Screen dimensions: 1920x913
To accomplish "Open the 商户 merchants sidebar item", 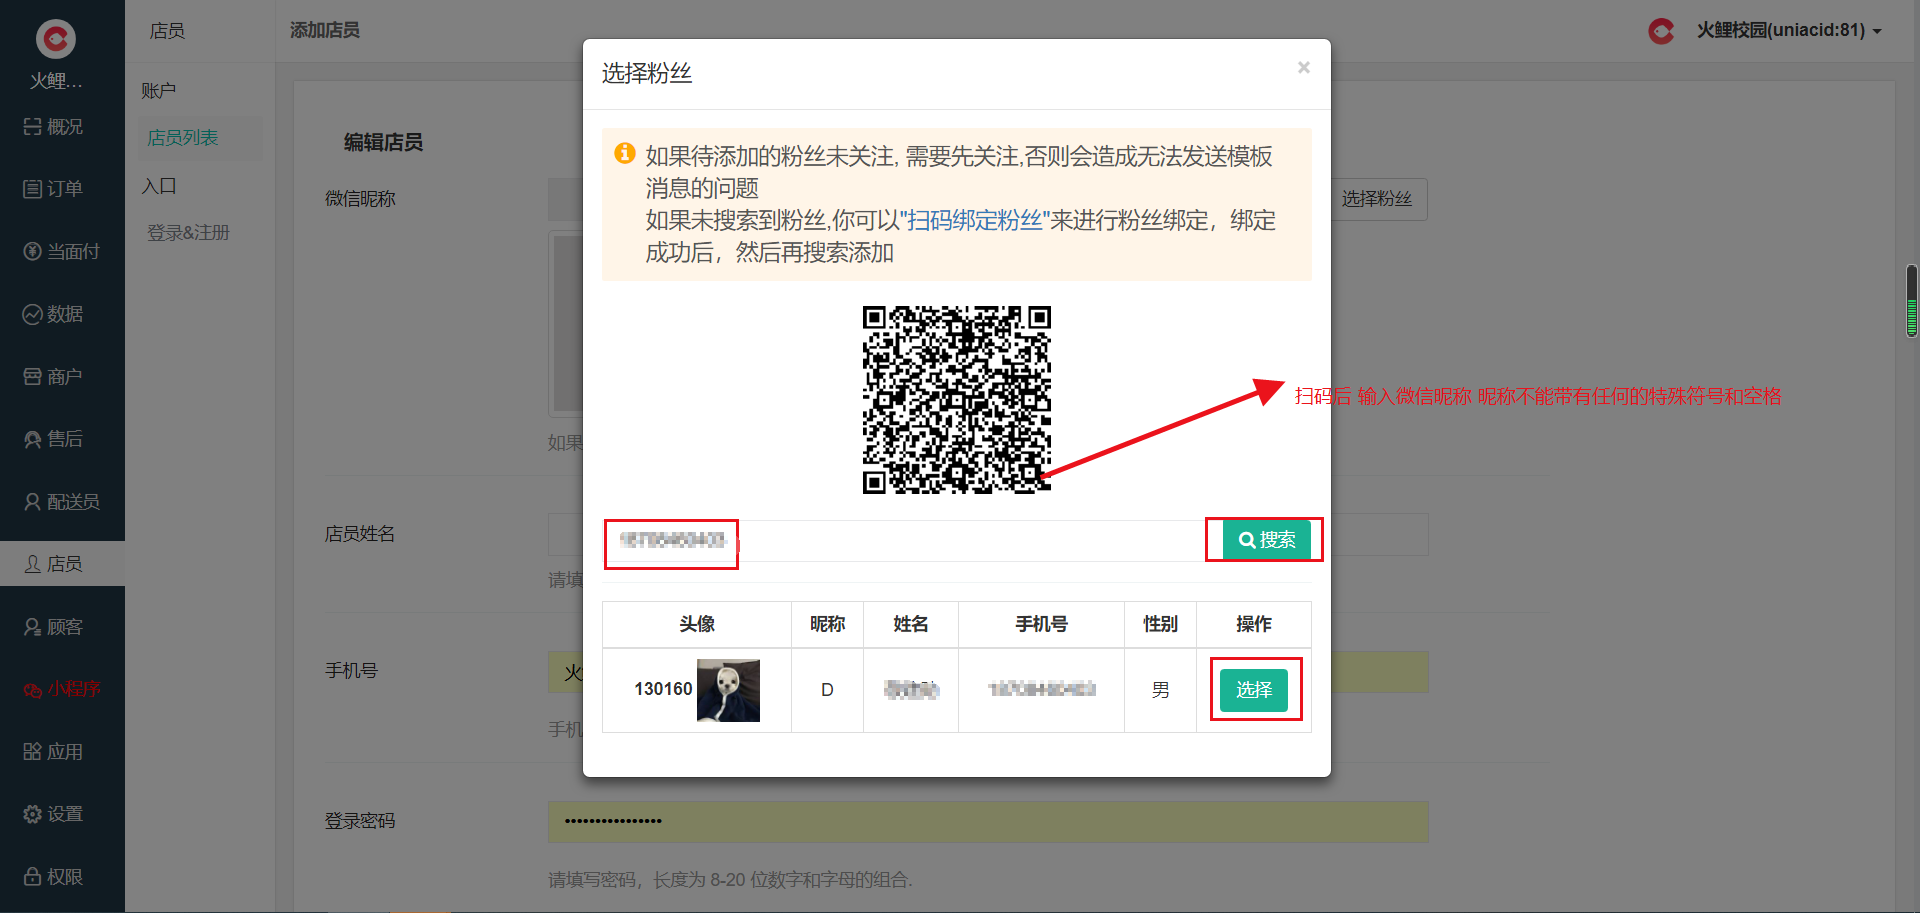I will (53, 377).
